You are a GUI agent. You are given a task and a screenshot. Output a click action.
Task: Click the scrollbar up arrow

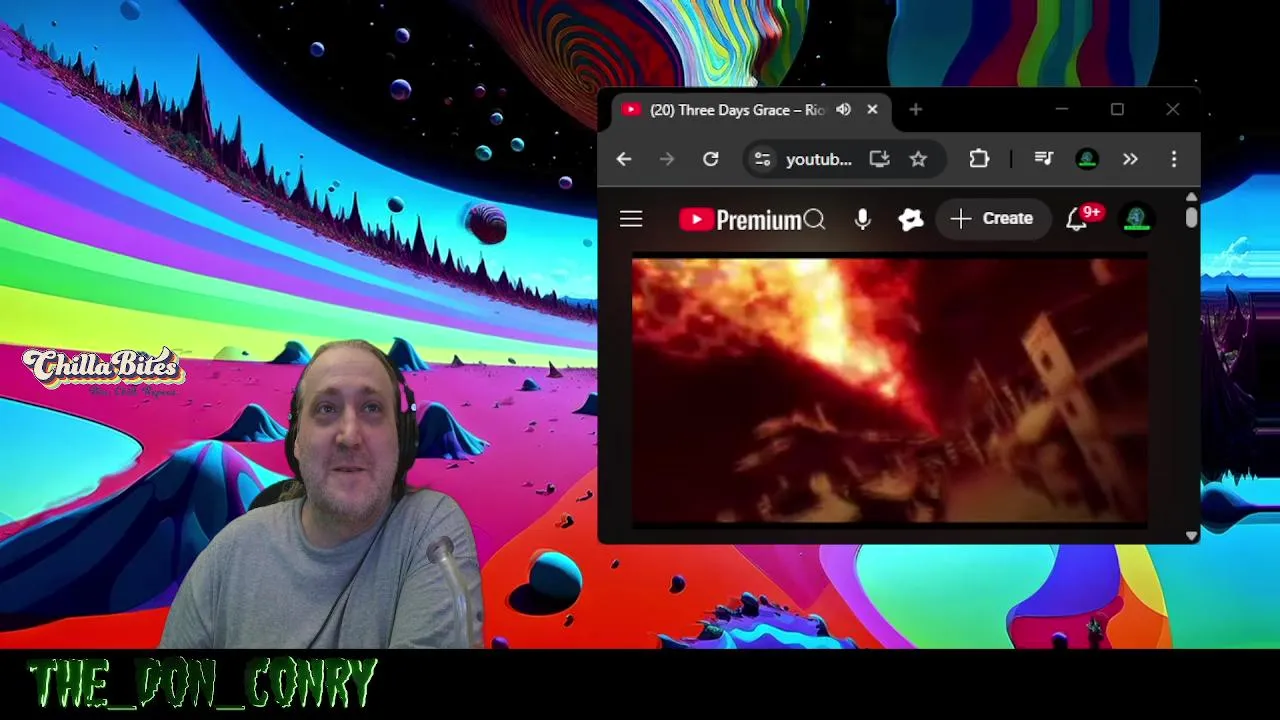coord(1191,197)
